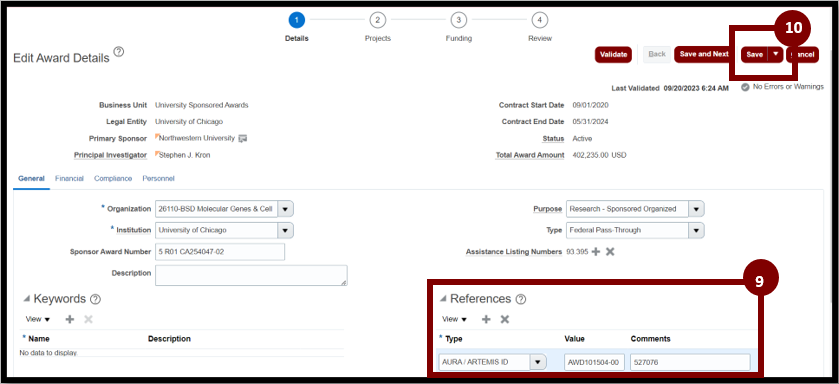Click the Keywords Description column header

(x=169, y=339)
